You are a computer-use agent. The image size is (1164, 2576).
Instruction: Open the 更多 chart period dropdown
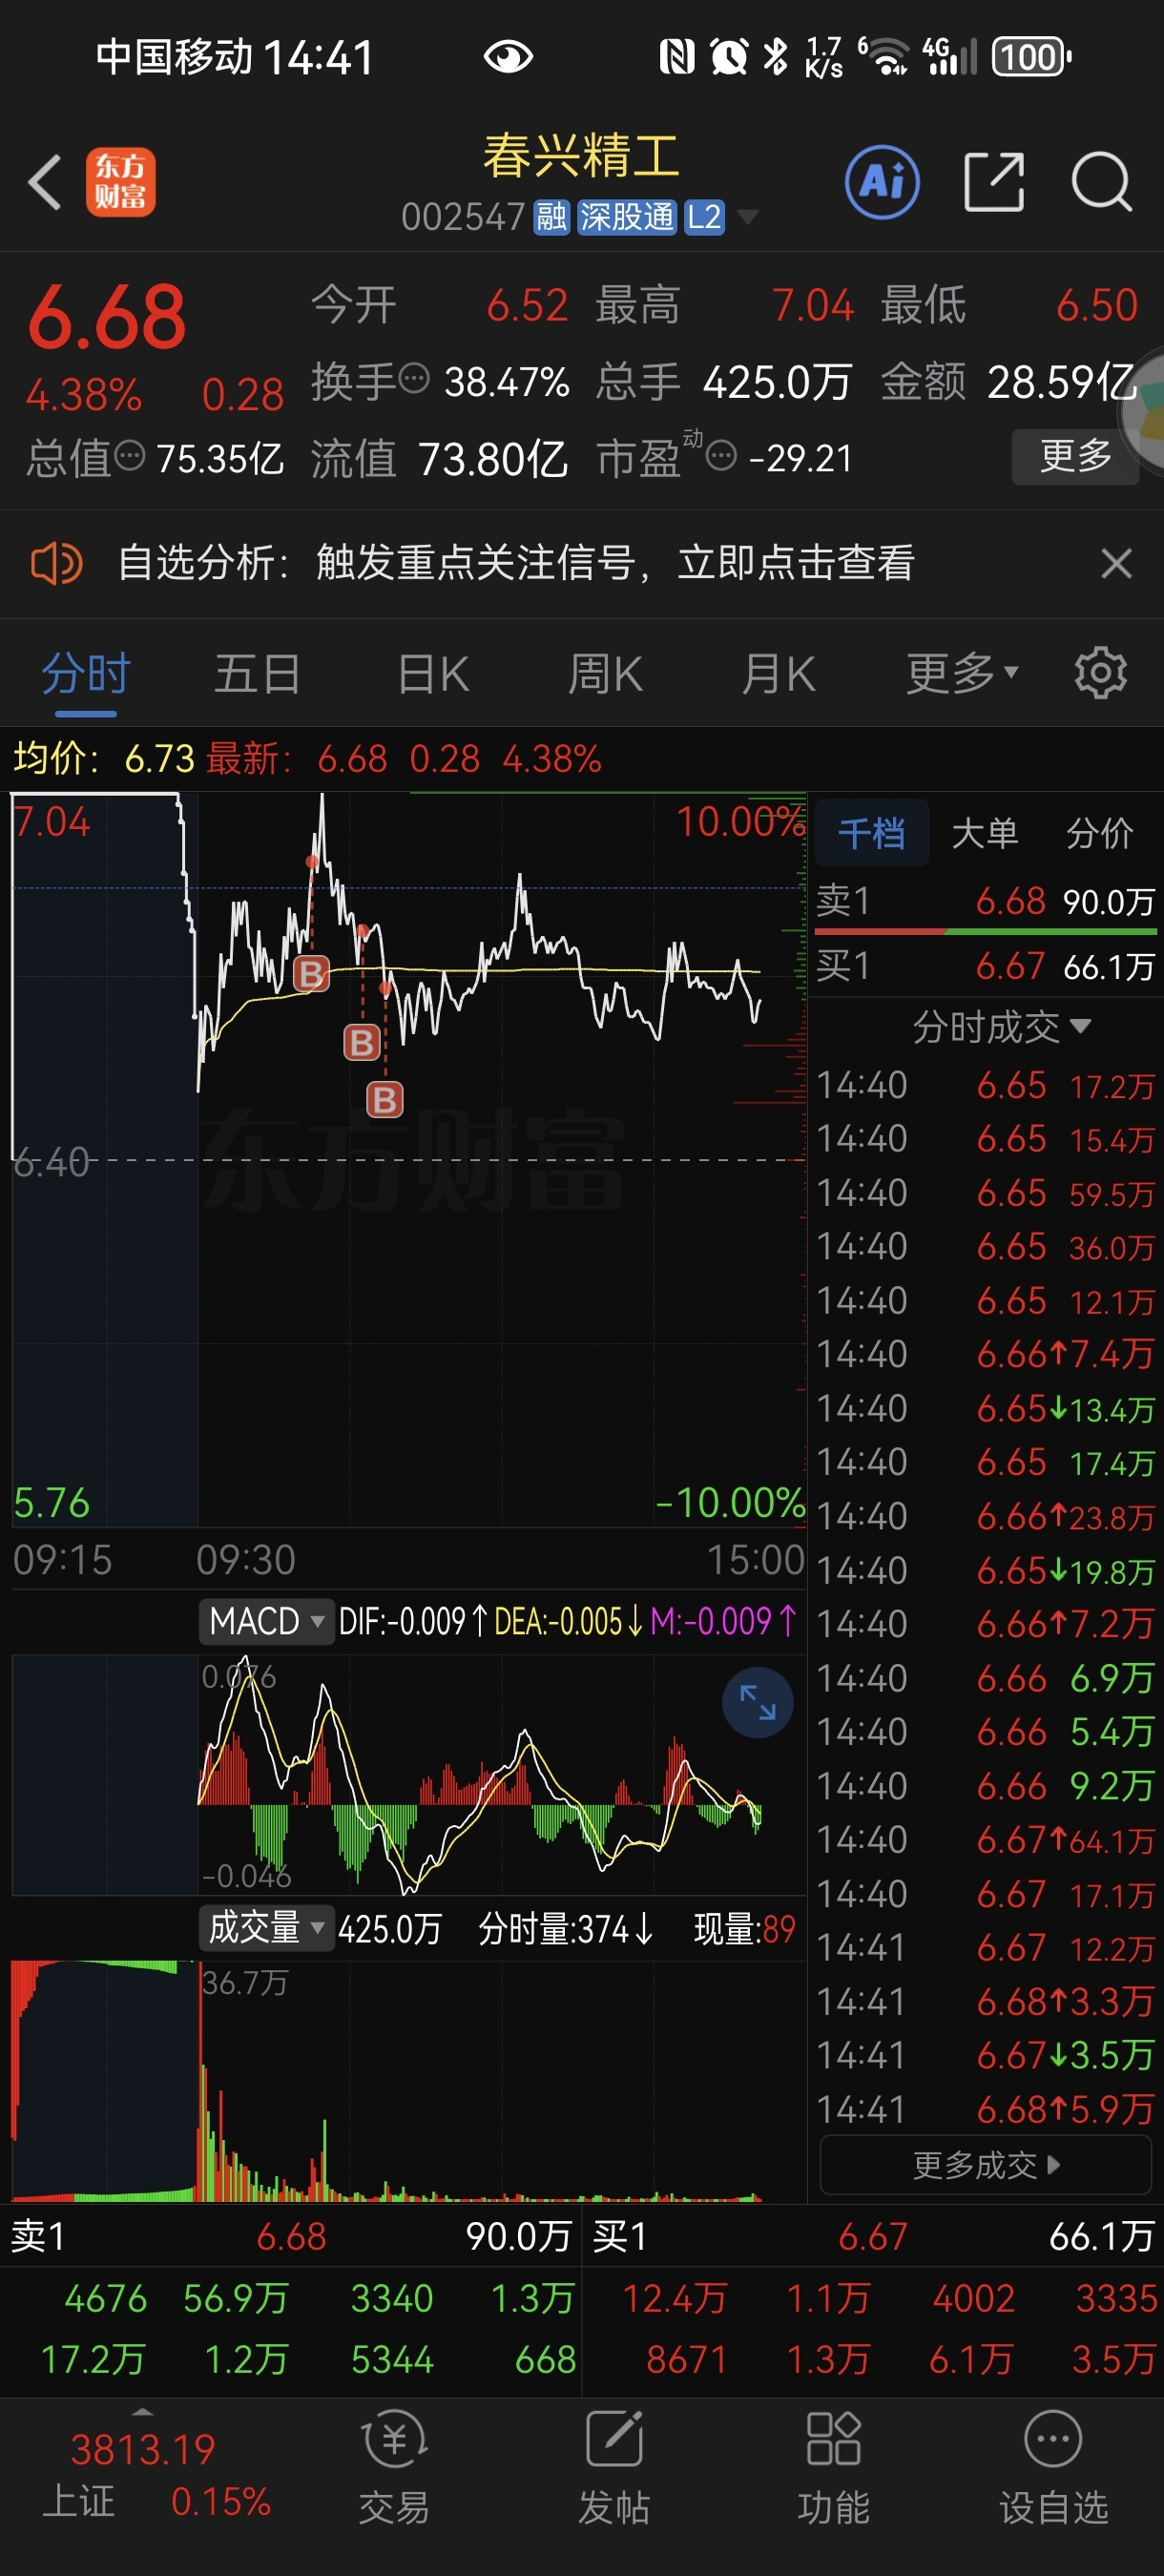pyautogui.click(x=962, y=673)
